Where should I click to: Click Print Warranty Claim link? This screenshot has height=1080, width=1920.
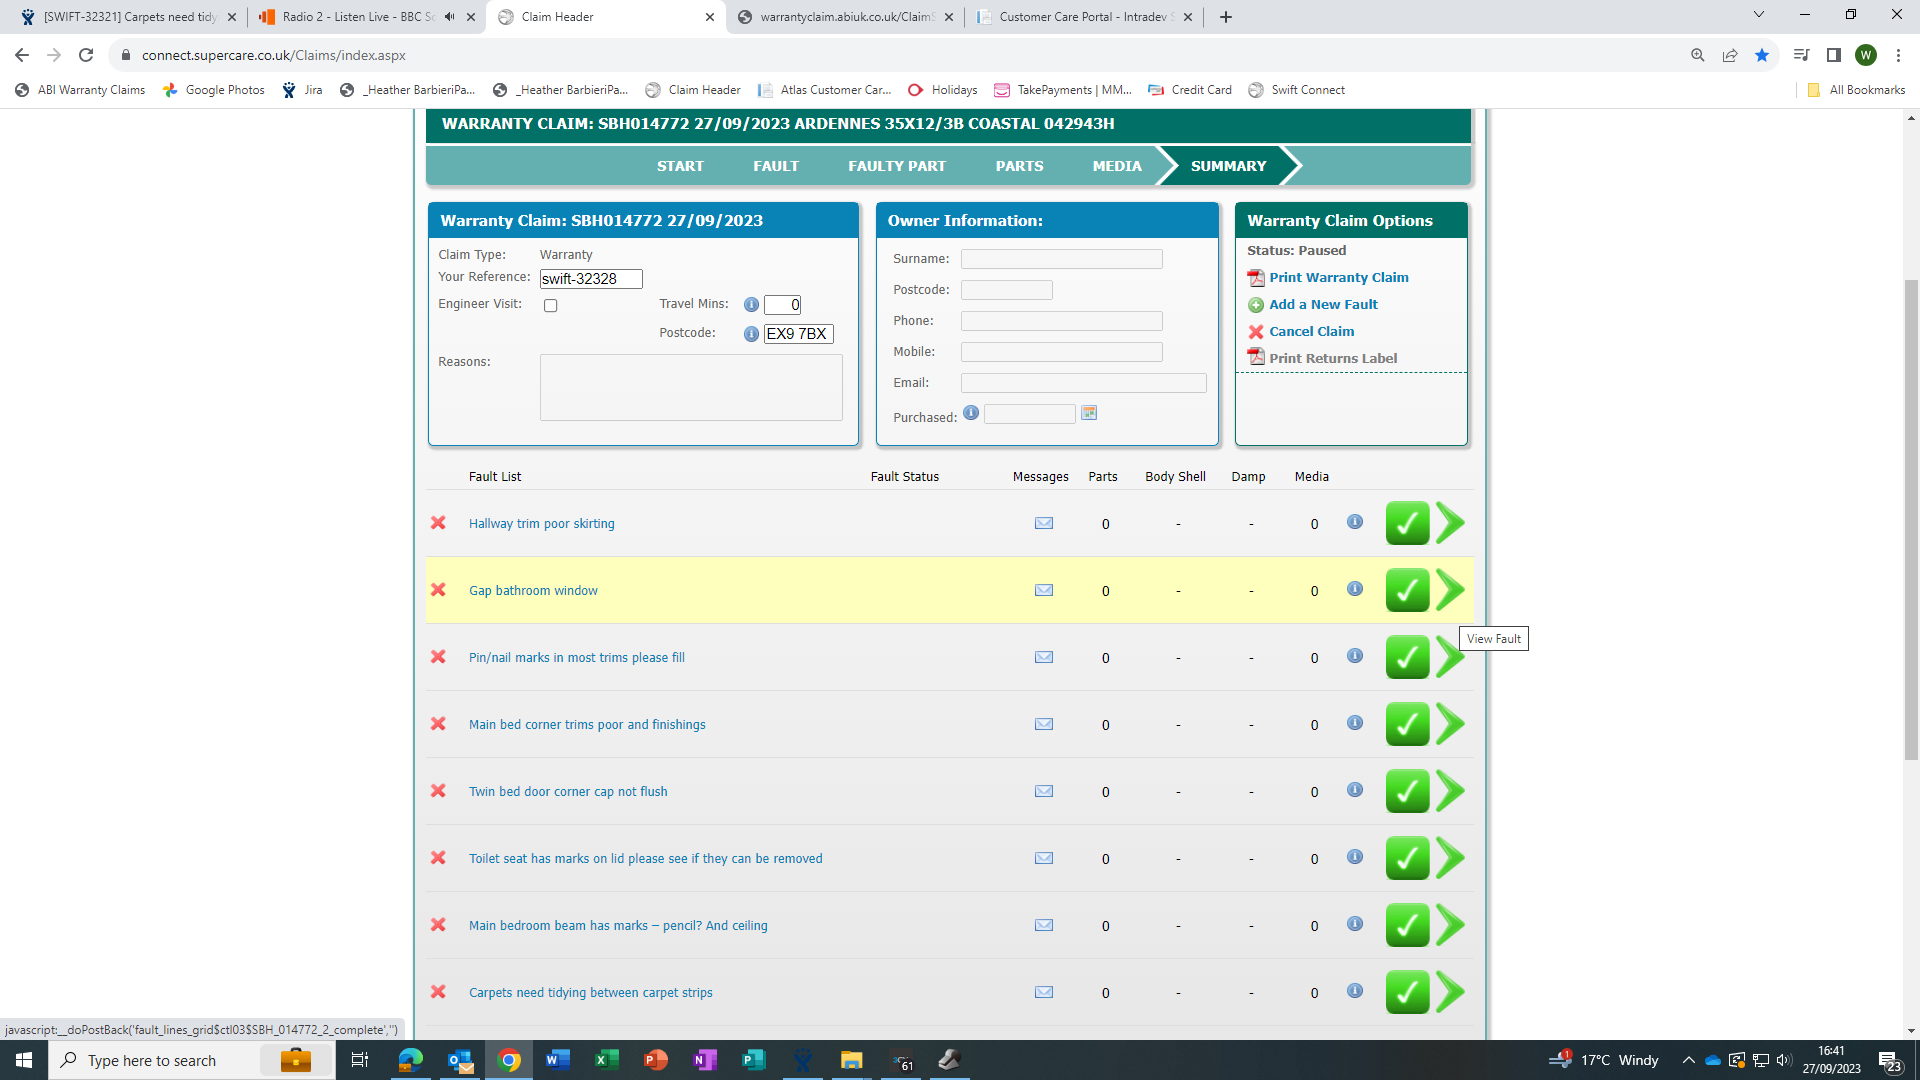coord(1338,278)
